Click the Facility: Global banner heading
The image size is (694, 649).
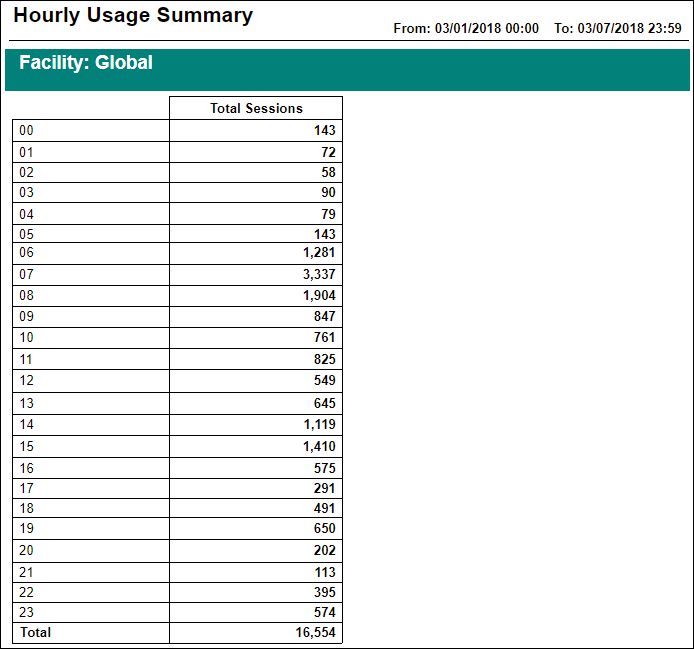coord(86,62)
